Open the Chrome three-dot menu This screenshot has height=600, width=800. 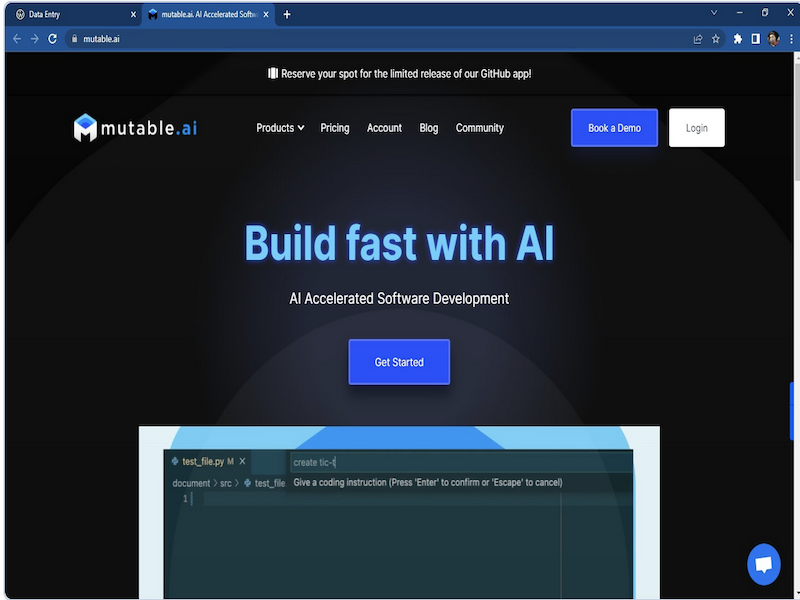[x=791, y=39]
